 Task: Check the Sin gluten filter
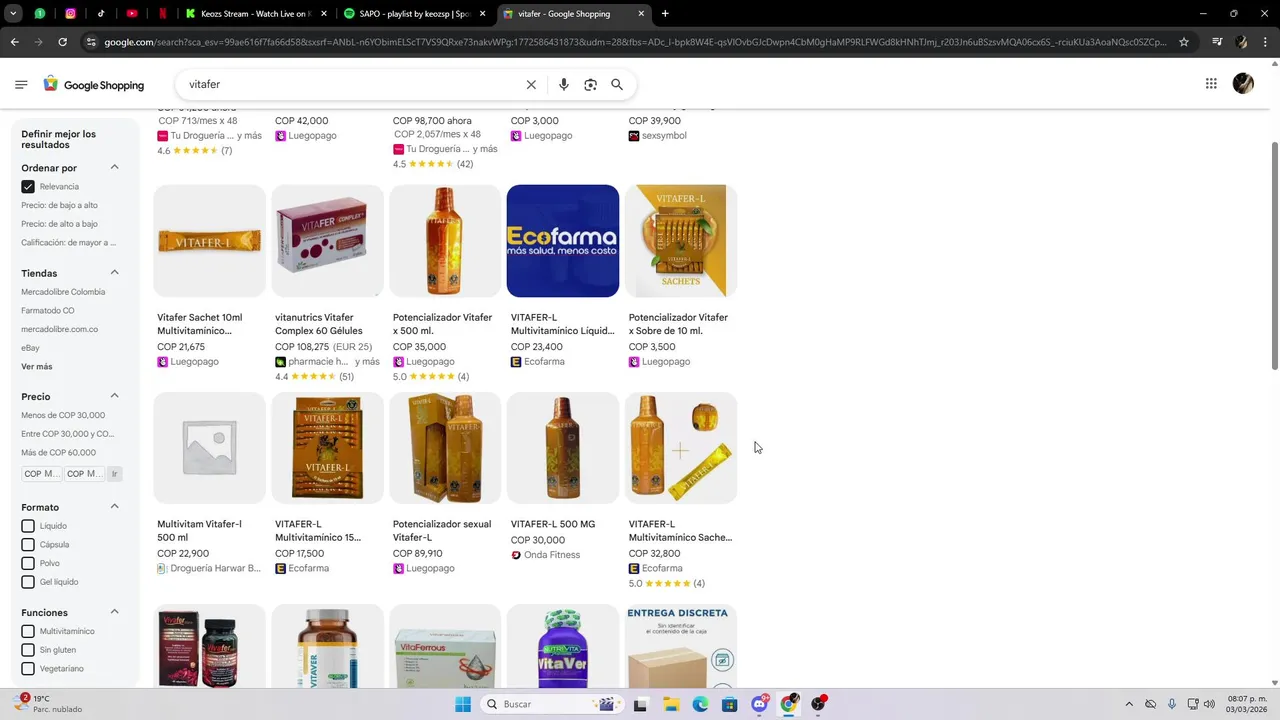point(28,650)
